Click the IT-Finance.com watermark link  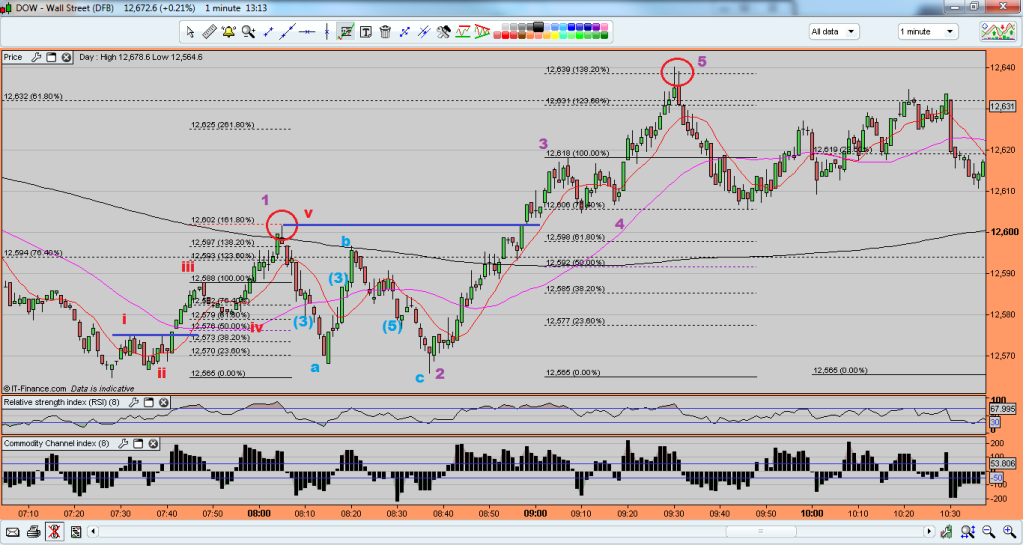click(x=35, y=388)
